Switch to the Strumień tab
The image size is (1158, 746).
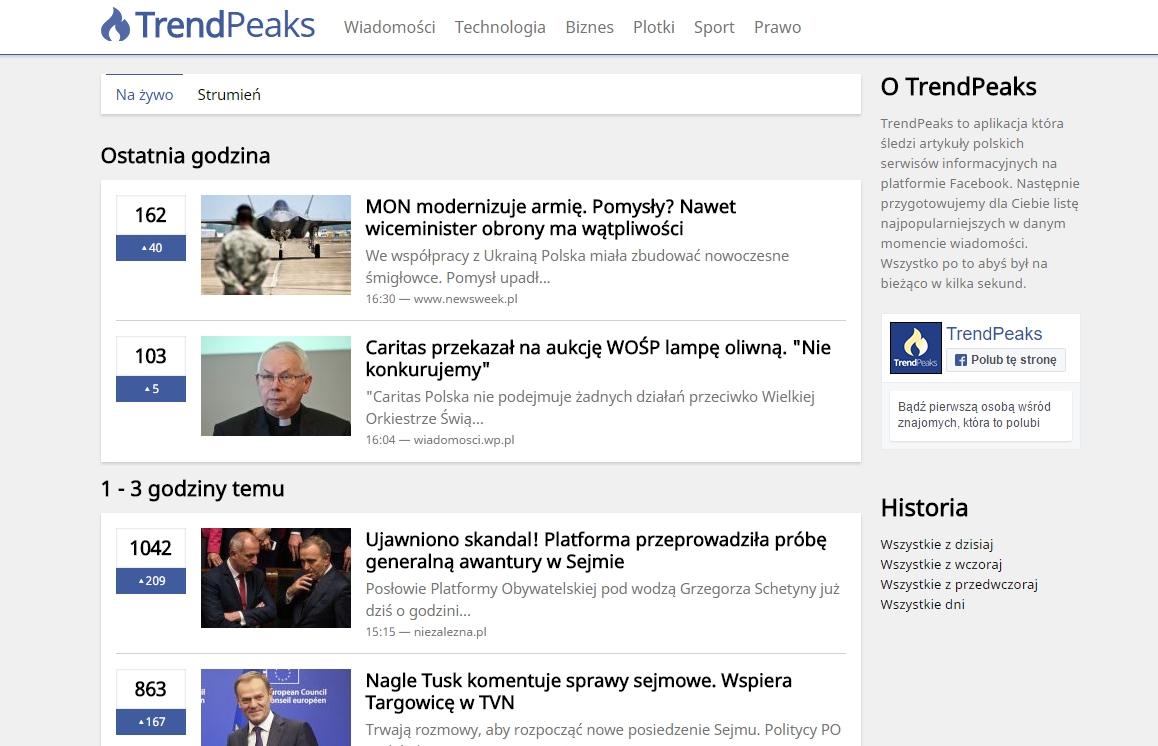point(229,95)
